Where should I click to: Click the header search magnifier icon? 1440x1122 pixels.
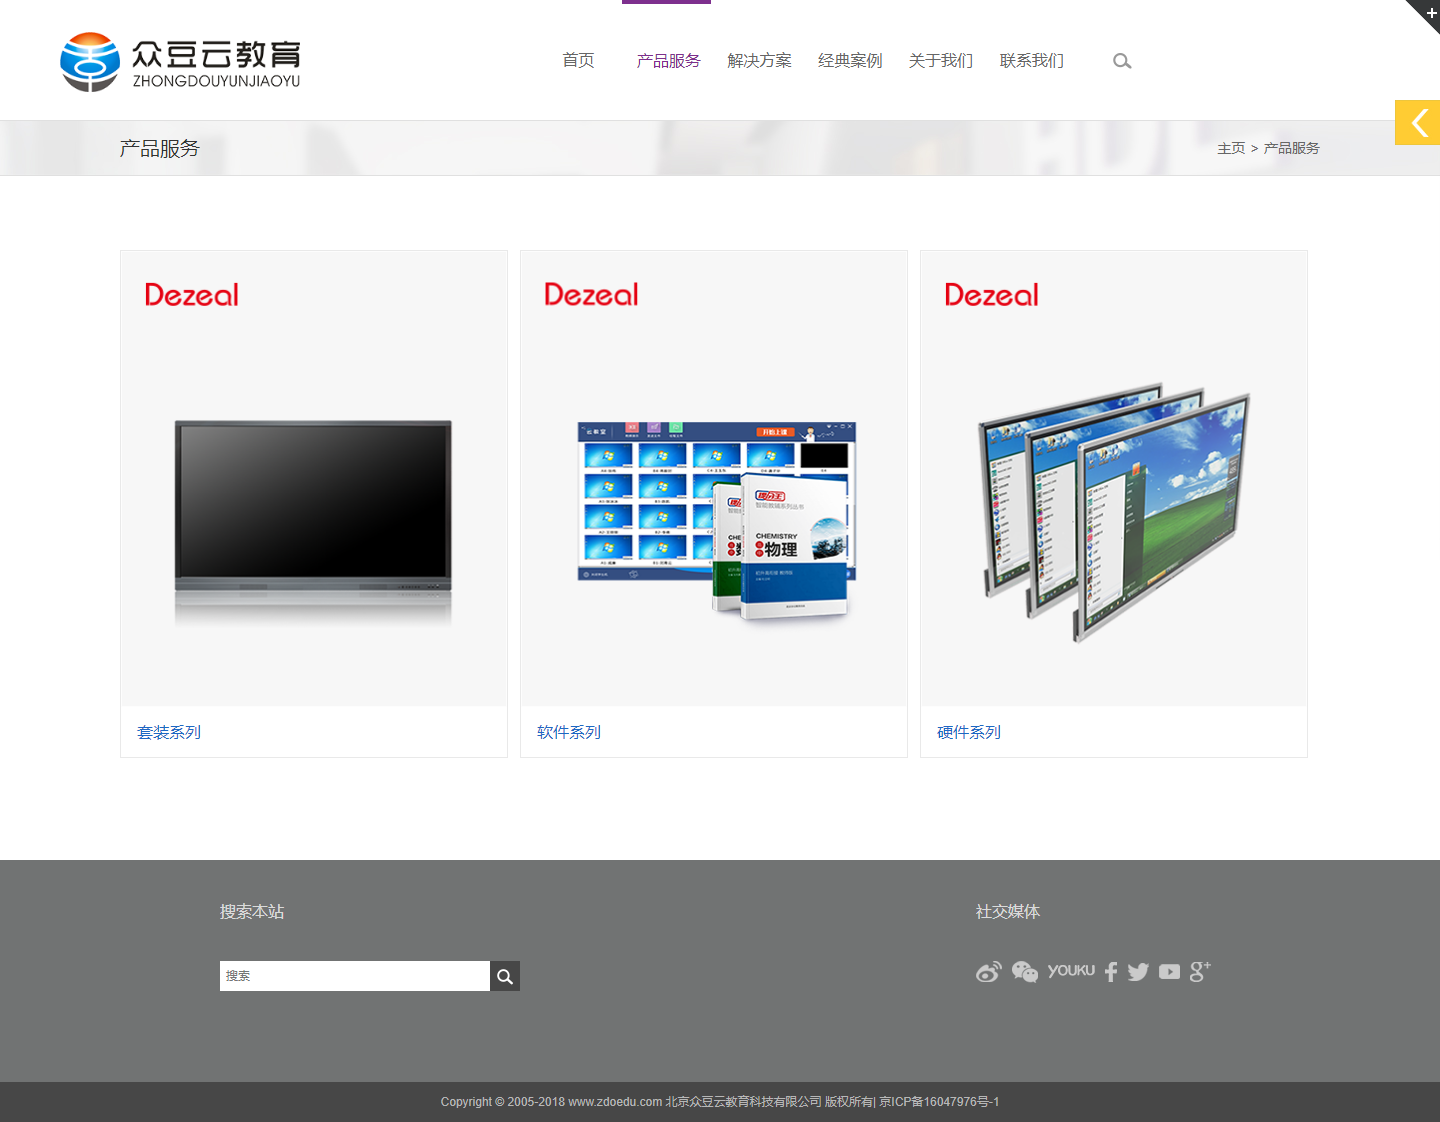point(1122,61)
